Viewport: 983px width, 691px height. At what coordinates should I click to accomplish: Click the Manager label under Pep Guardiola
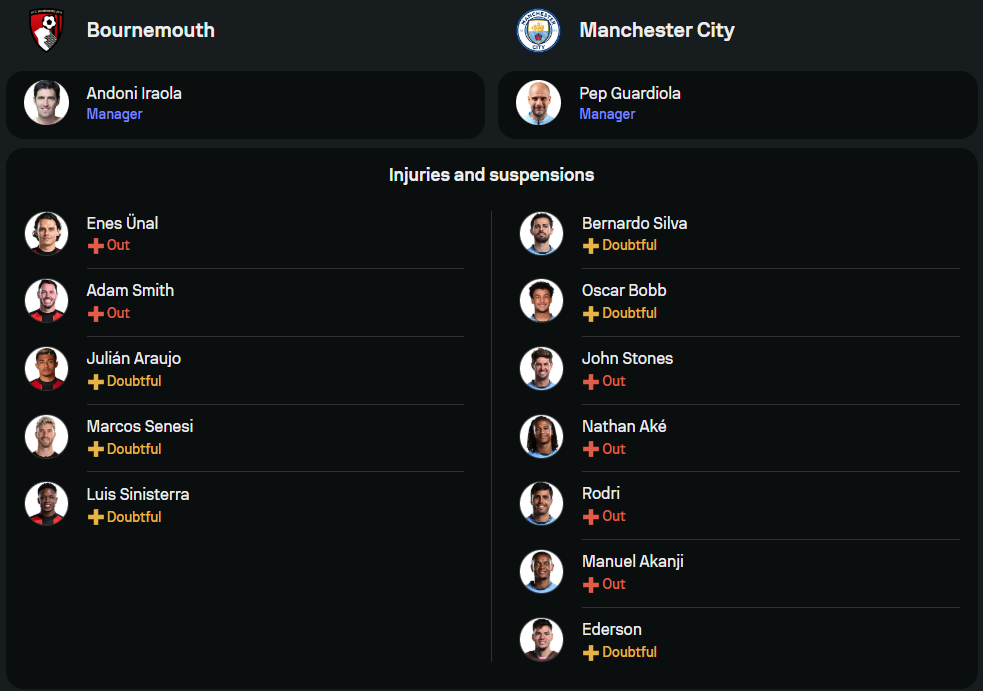click(607, 114)
